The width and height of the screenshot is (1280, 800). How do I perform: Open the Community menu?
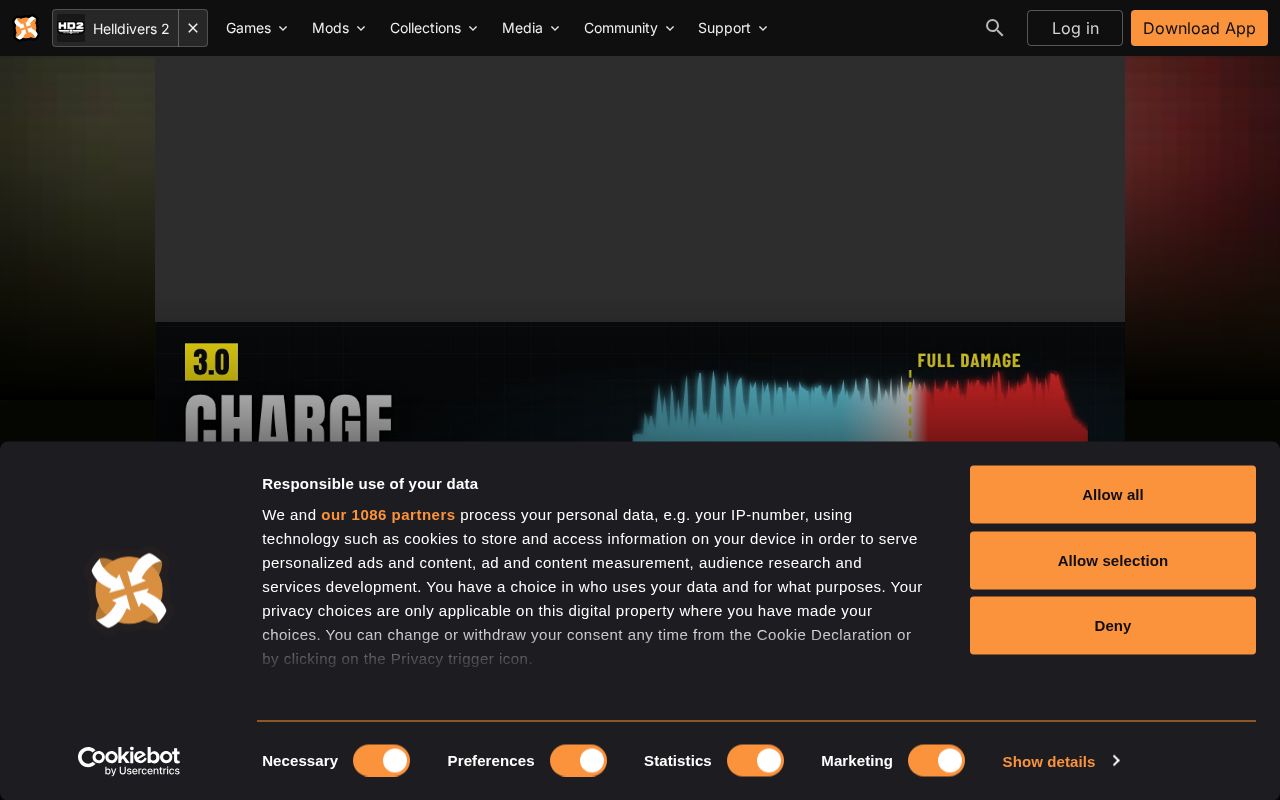(x=629, y=28)
